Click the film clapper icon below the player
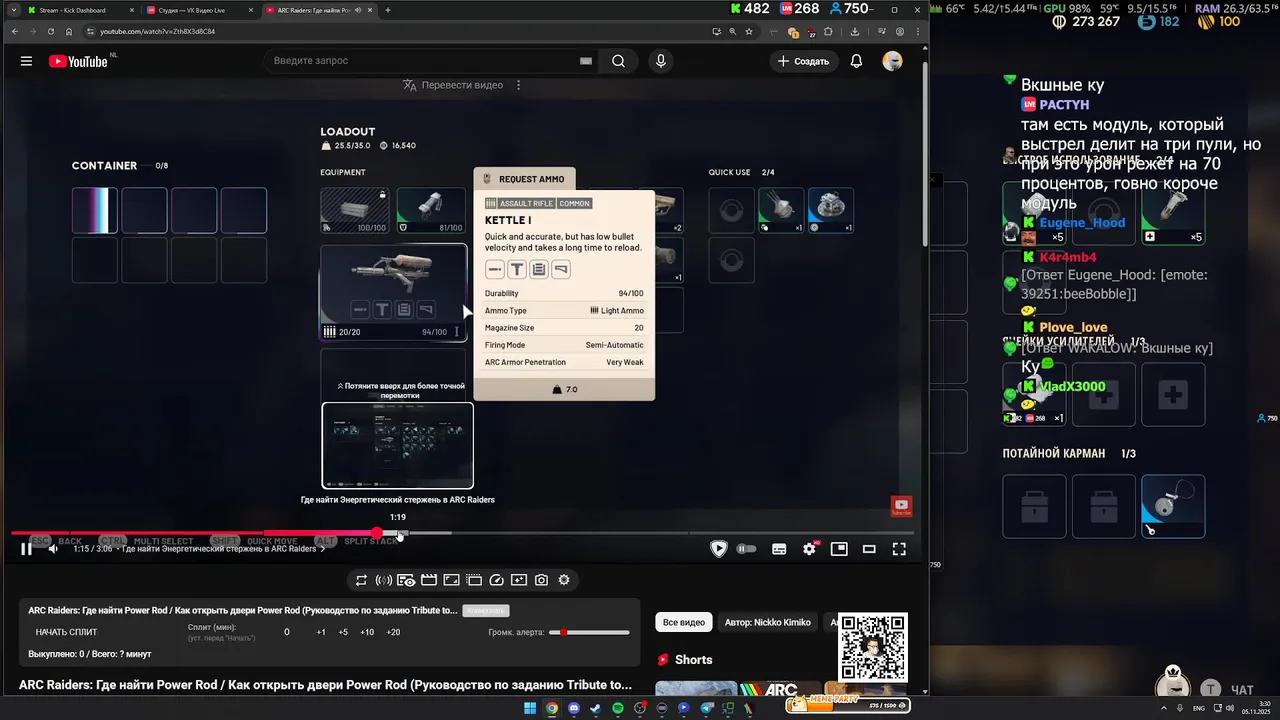Screen dimensions: 1280x720 (x=428, y=580)
